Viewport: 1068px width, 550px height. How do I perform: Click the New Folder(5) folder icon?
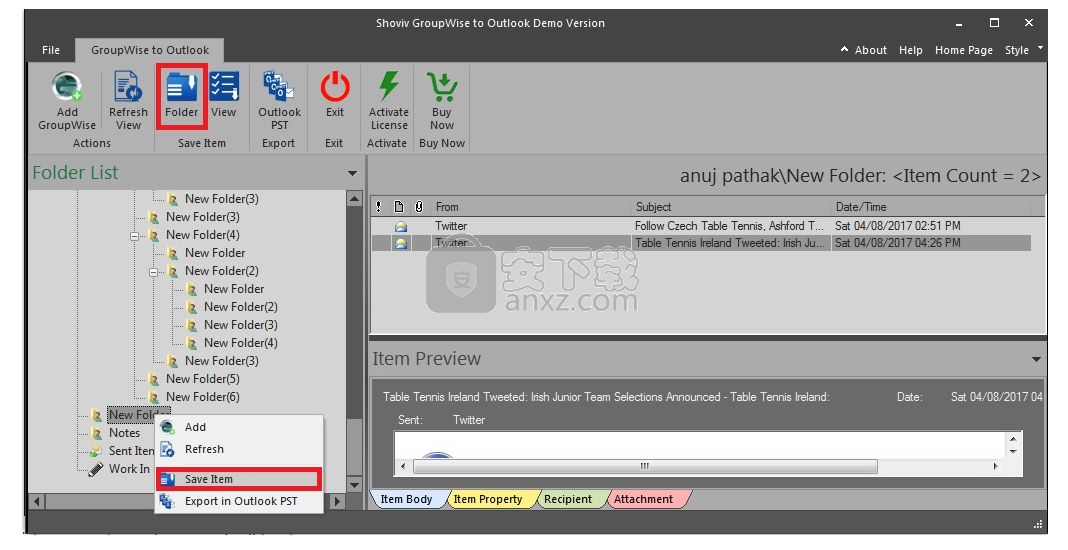pyautogui.click(x=155, y=379)
